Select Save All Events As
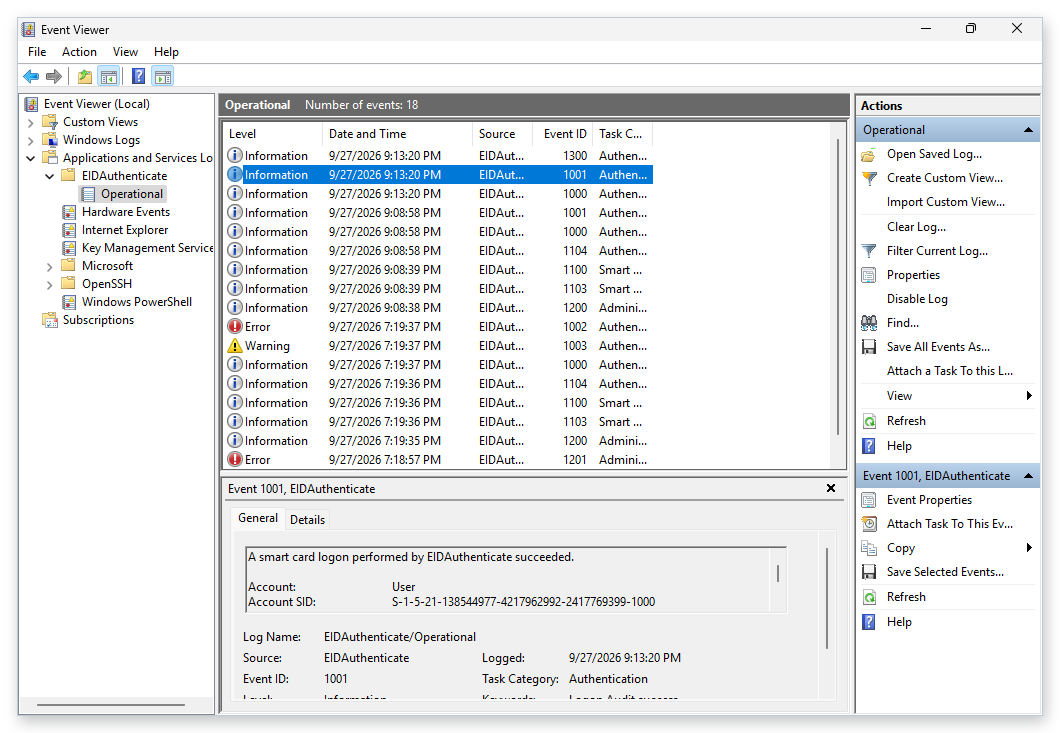Screen dimensions: 1060x733 [x=938, y=347]
